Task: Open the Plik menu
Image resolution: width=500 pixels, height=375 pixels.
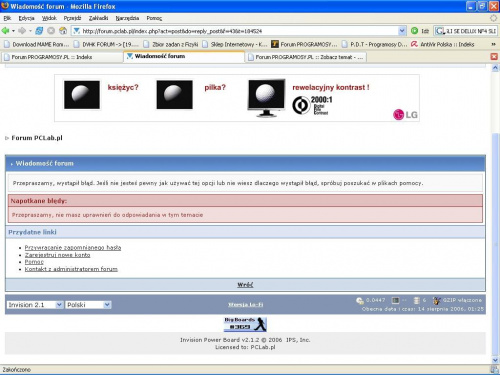Action: click(7, 18)
